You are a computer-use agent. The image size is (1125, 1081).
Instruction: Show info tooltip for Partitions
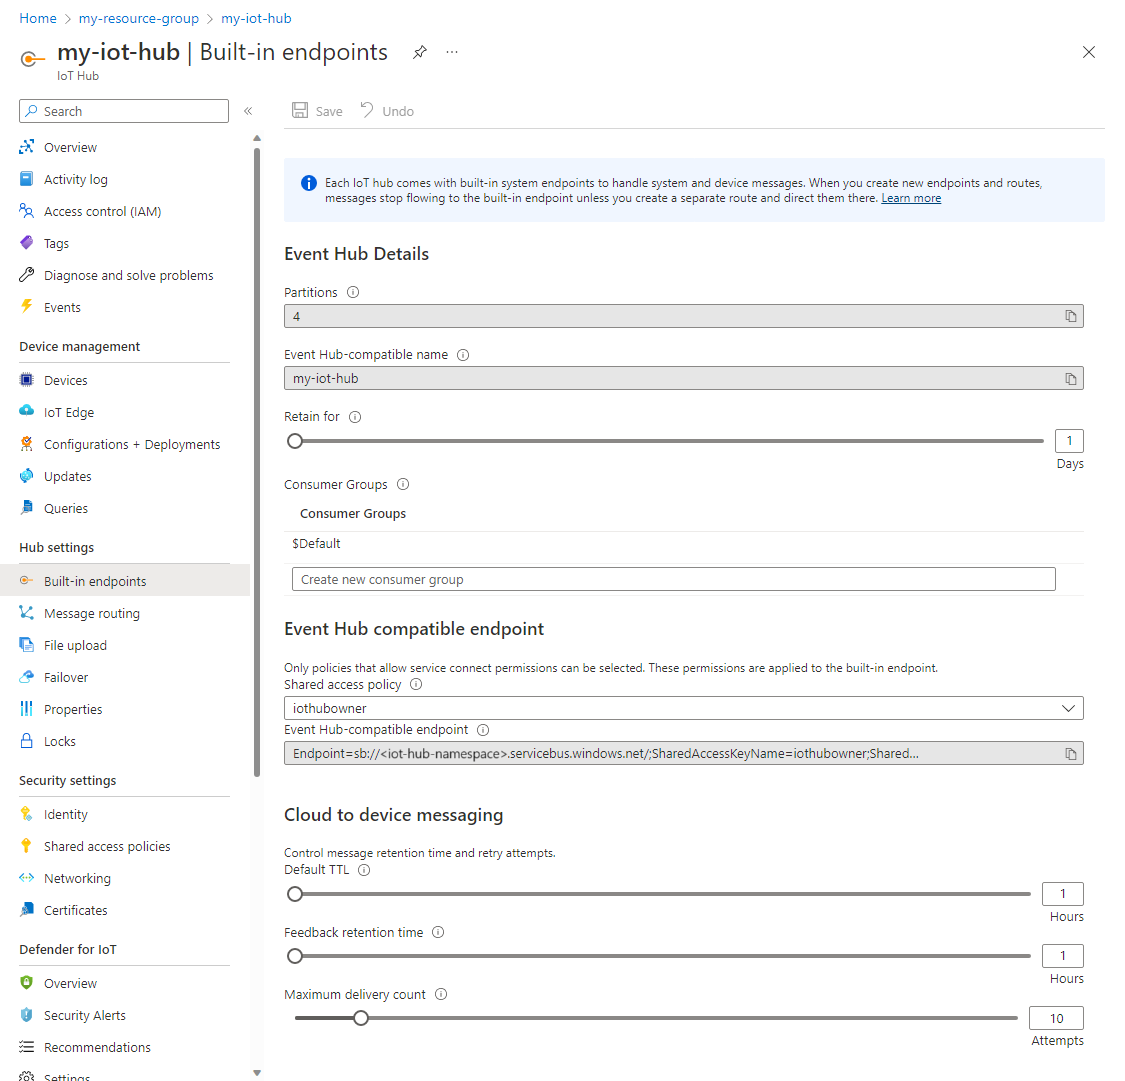point(353,292)
